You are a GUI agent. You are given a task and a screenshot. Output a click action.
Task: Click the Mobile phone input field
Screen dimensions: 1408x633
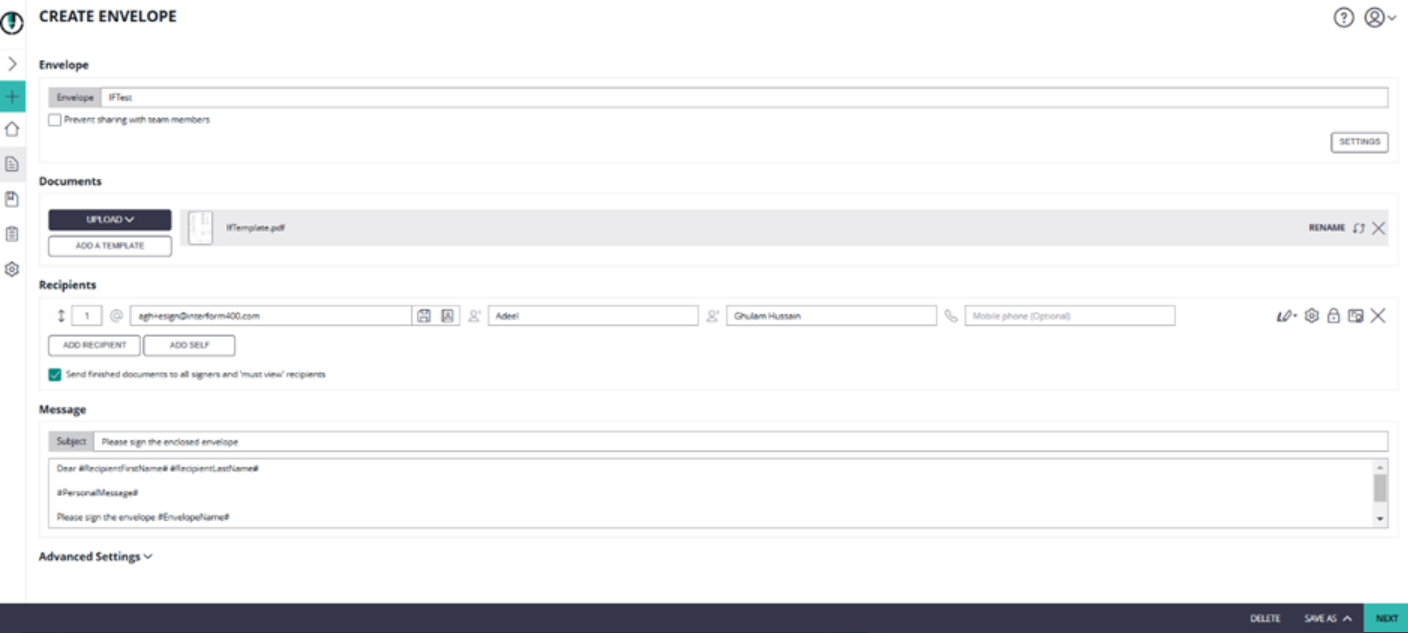tap(1069, 316)
